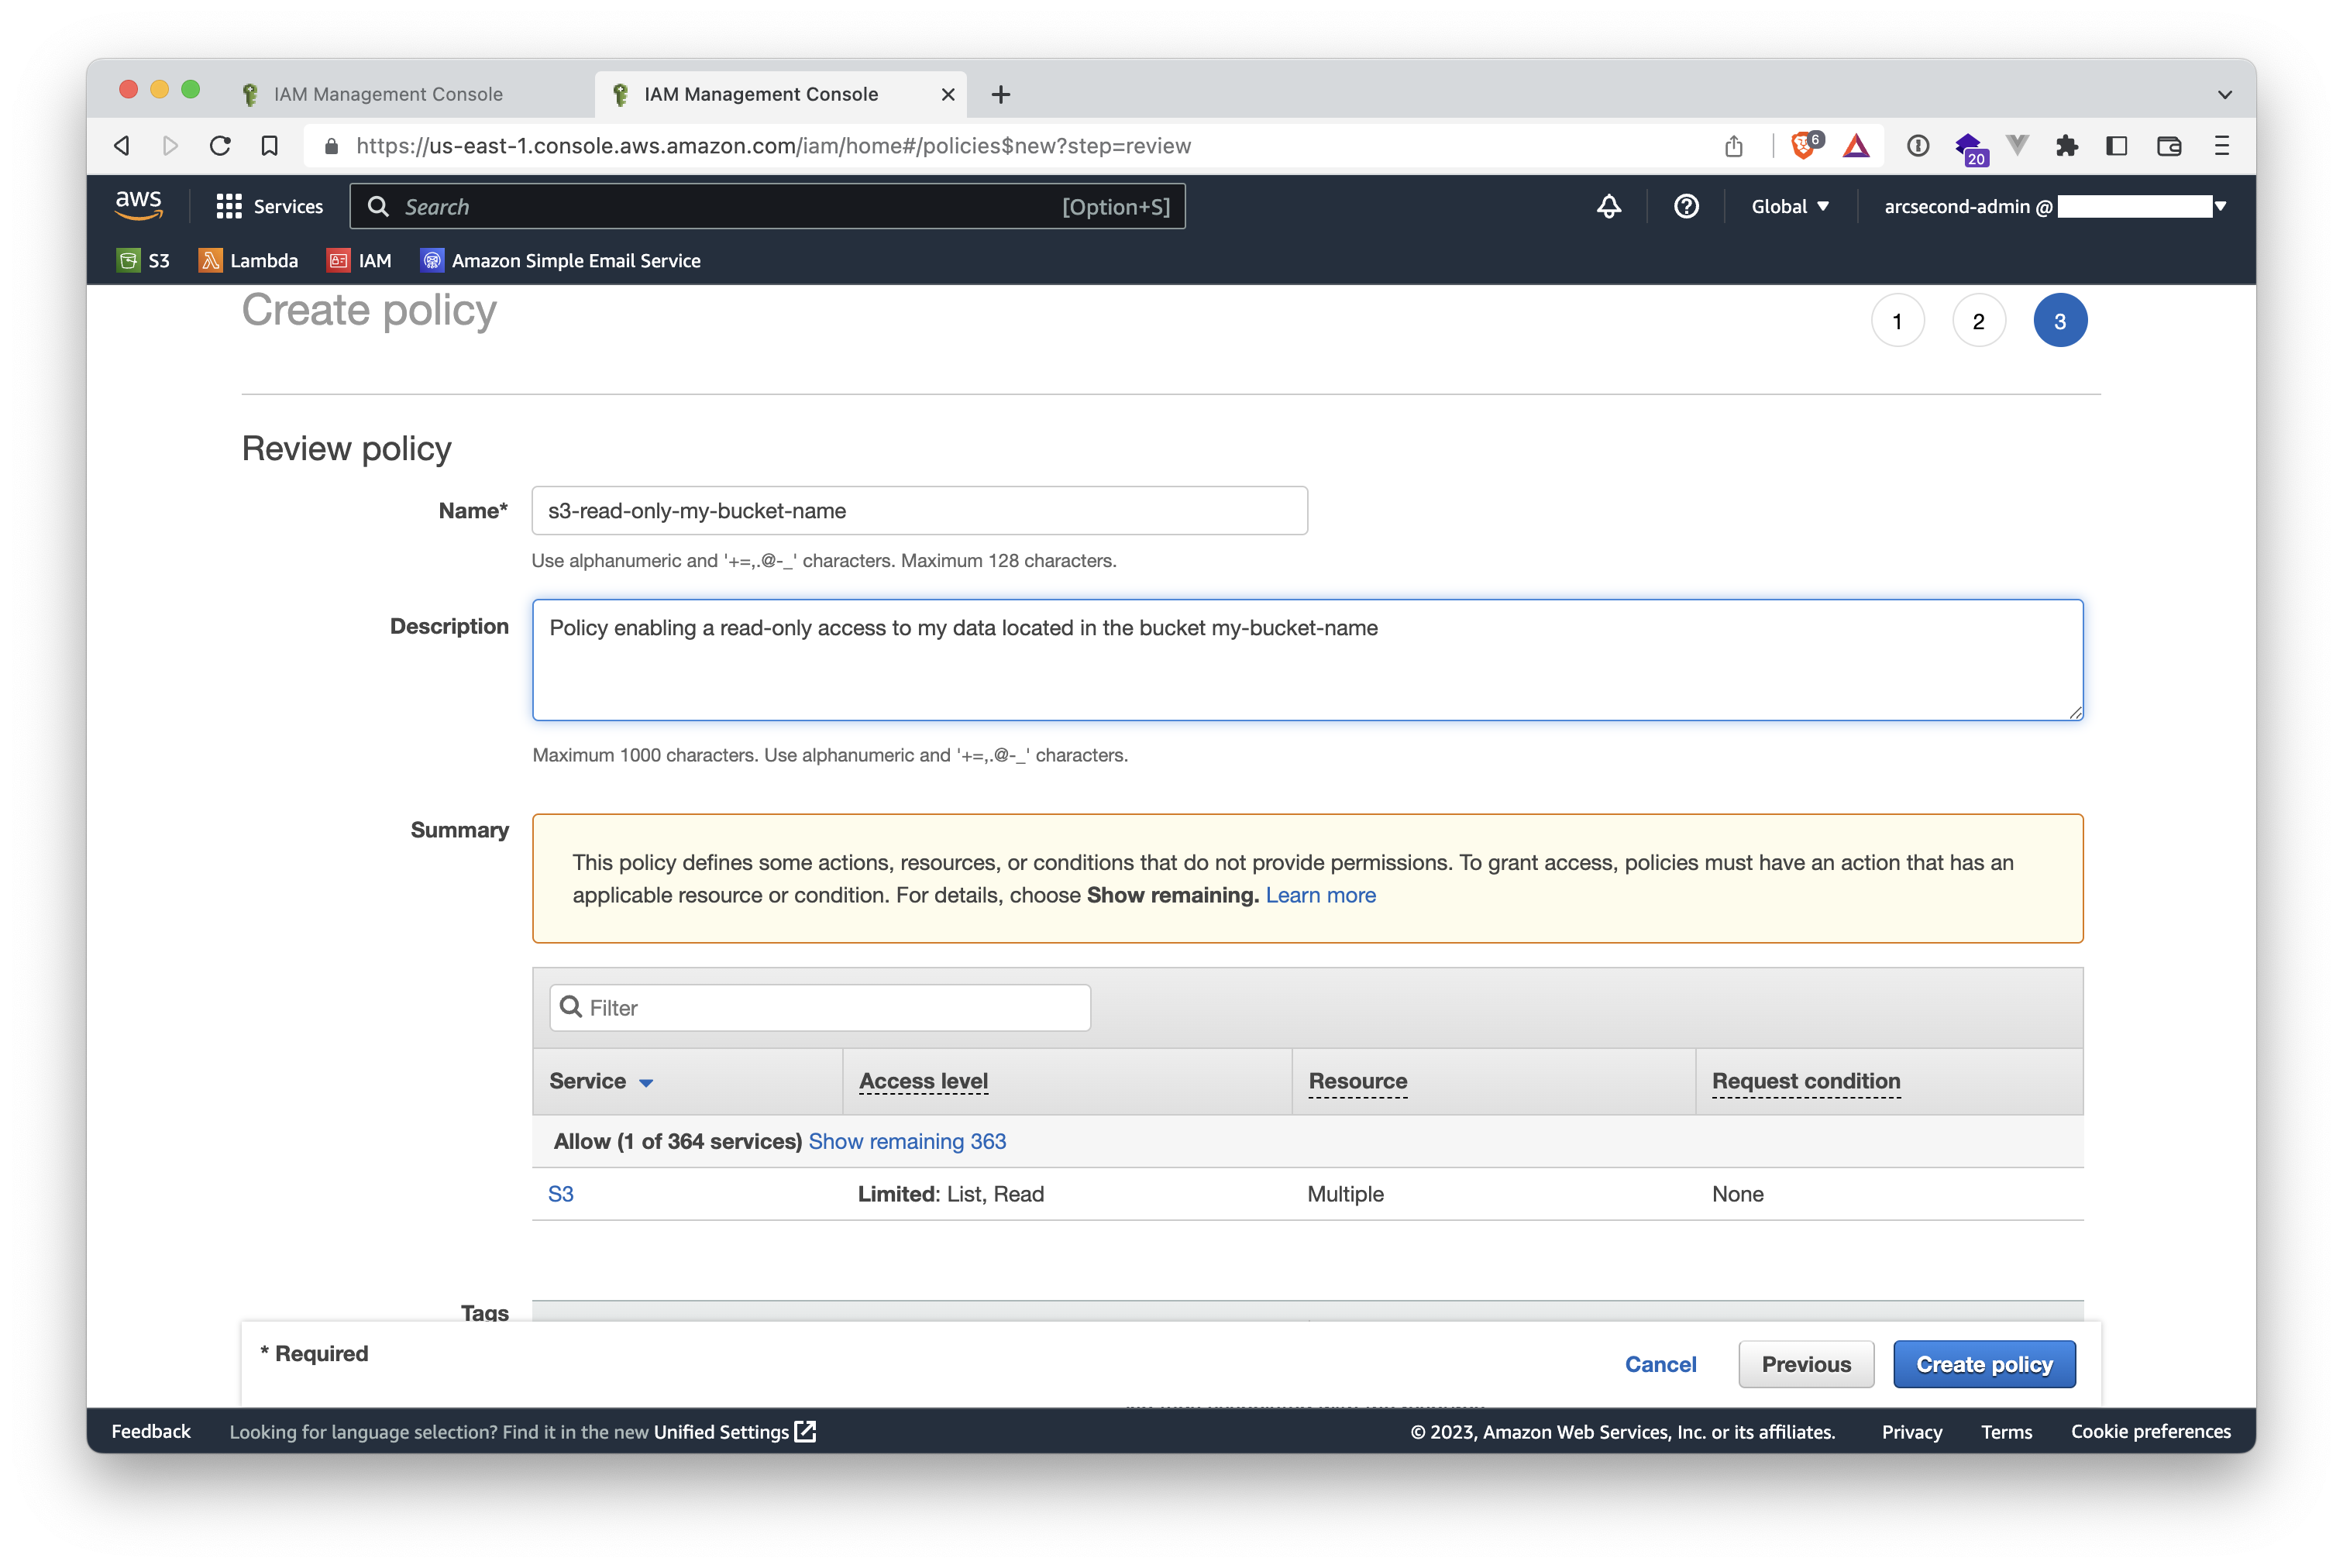Click step 1 circle navigation tab

1895,320
